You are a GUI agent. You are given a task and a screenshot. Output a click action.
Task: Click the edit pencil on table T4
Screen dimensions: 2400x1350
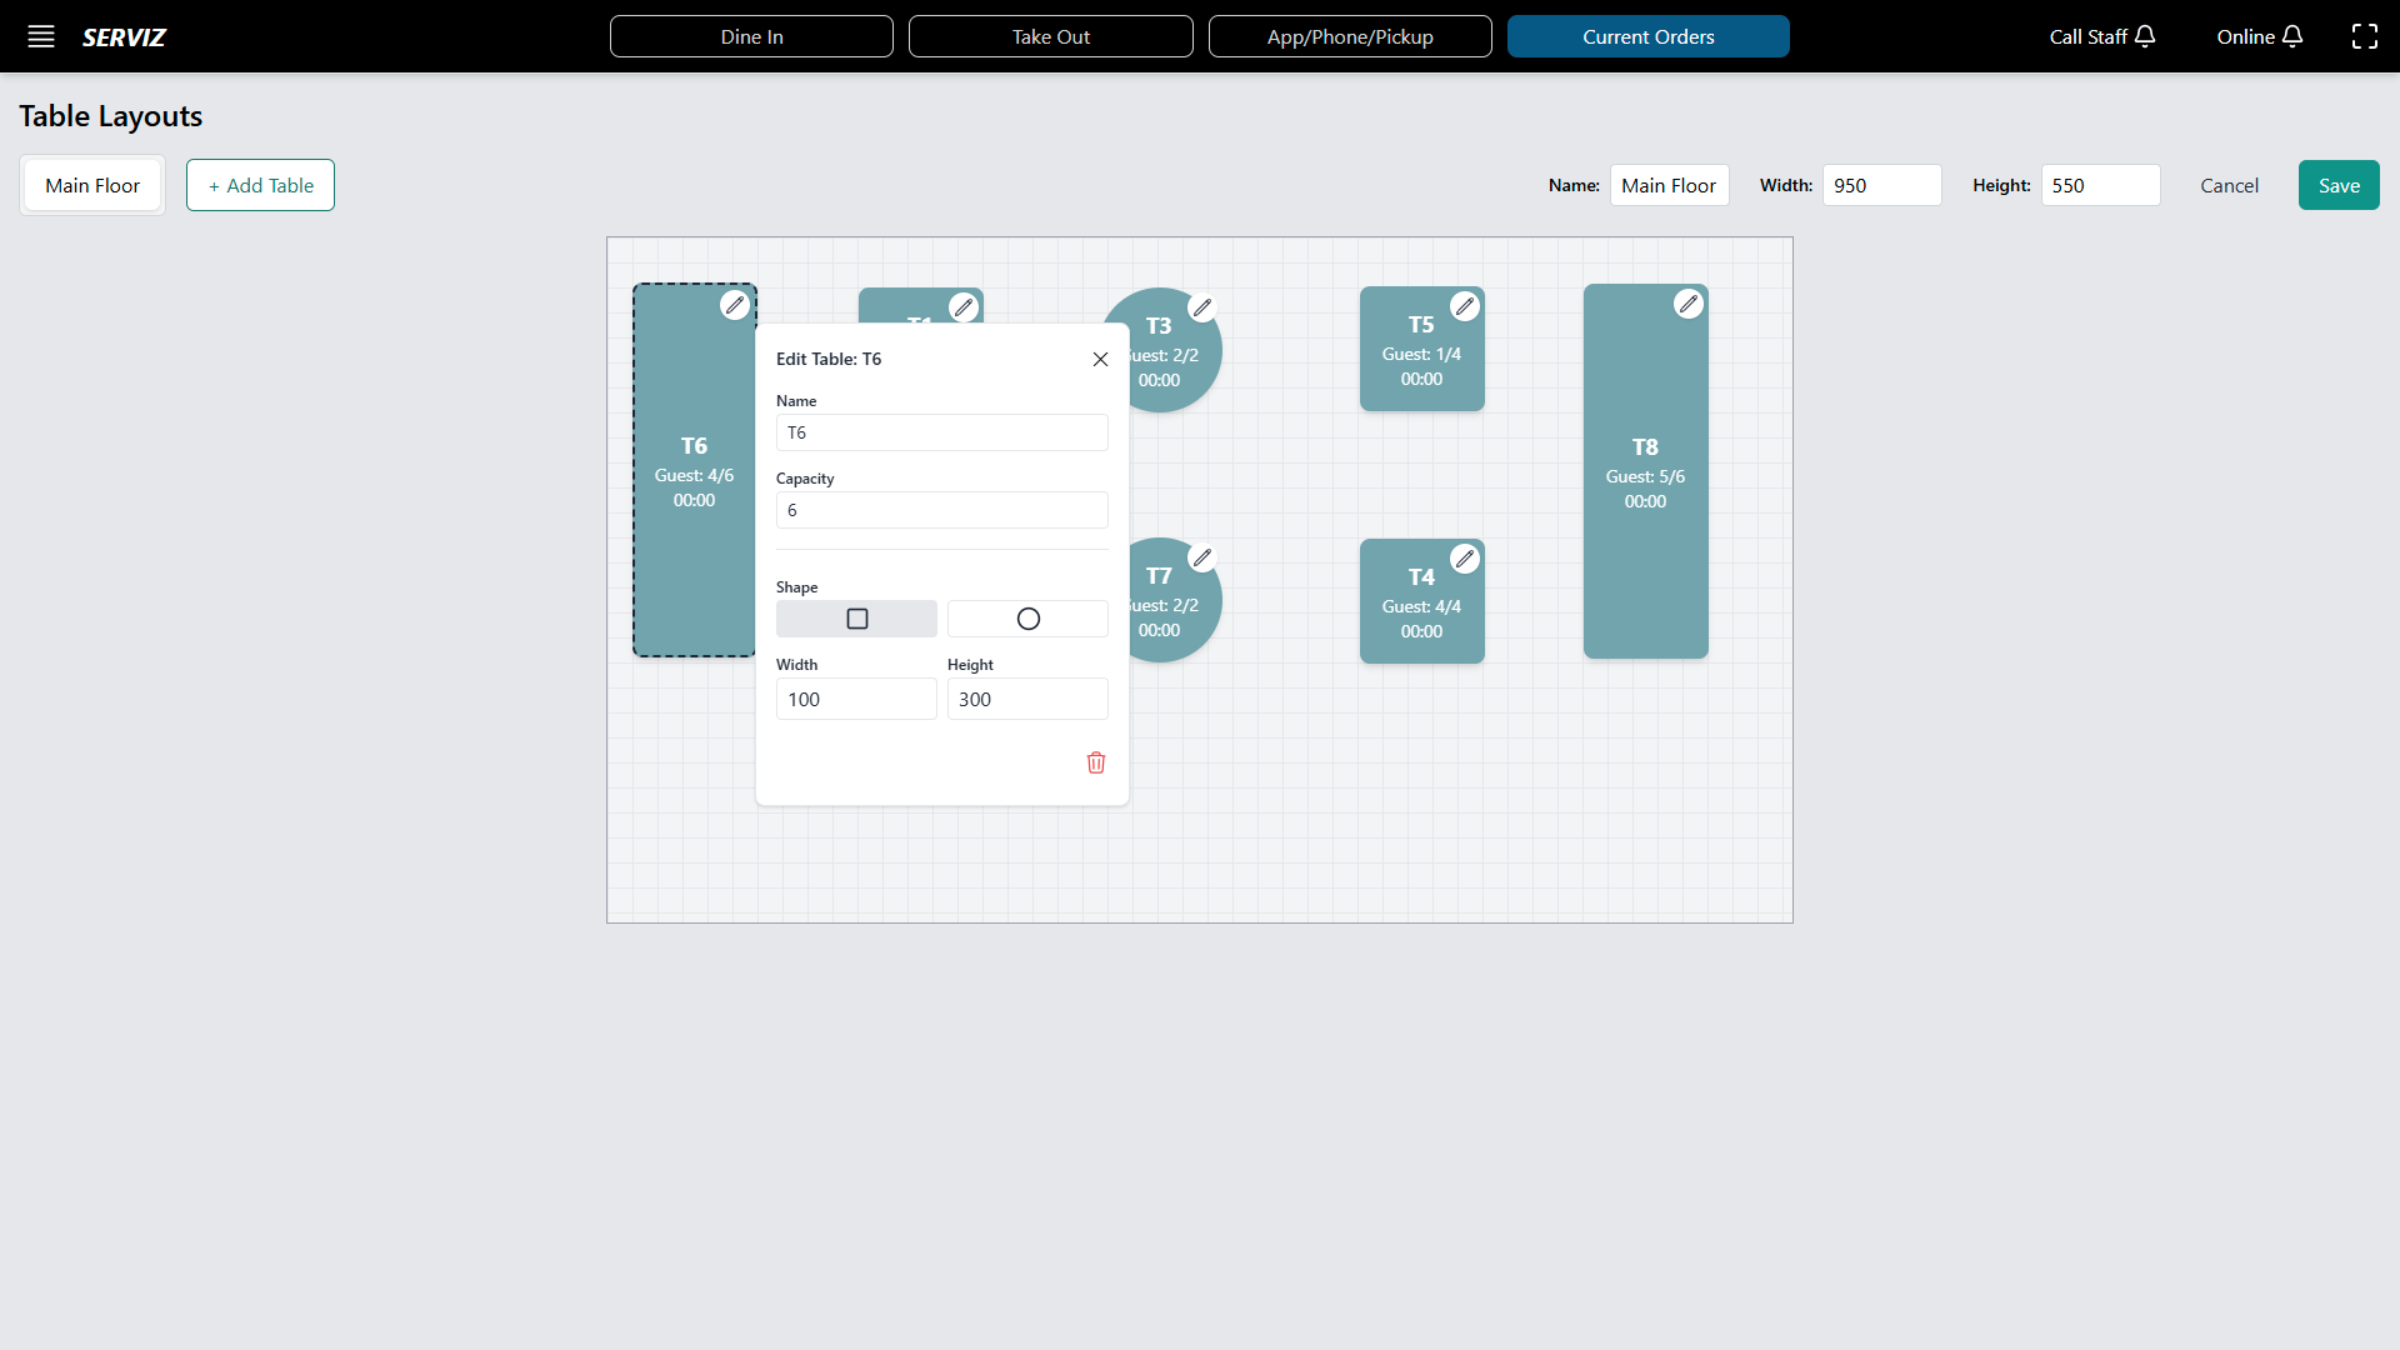click(1465, 559)
